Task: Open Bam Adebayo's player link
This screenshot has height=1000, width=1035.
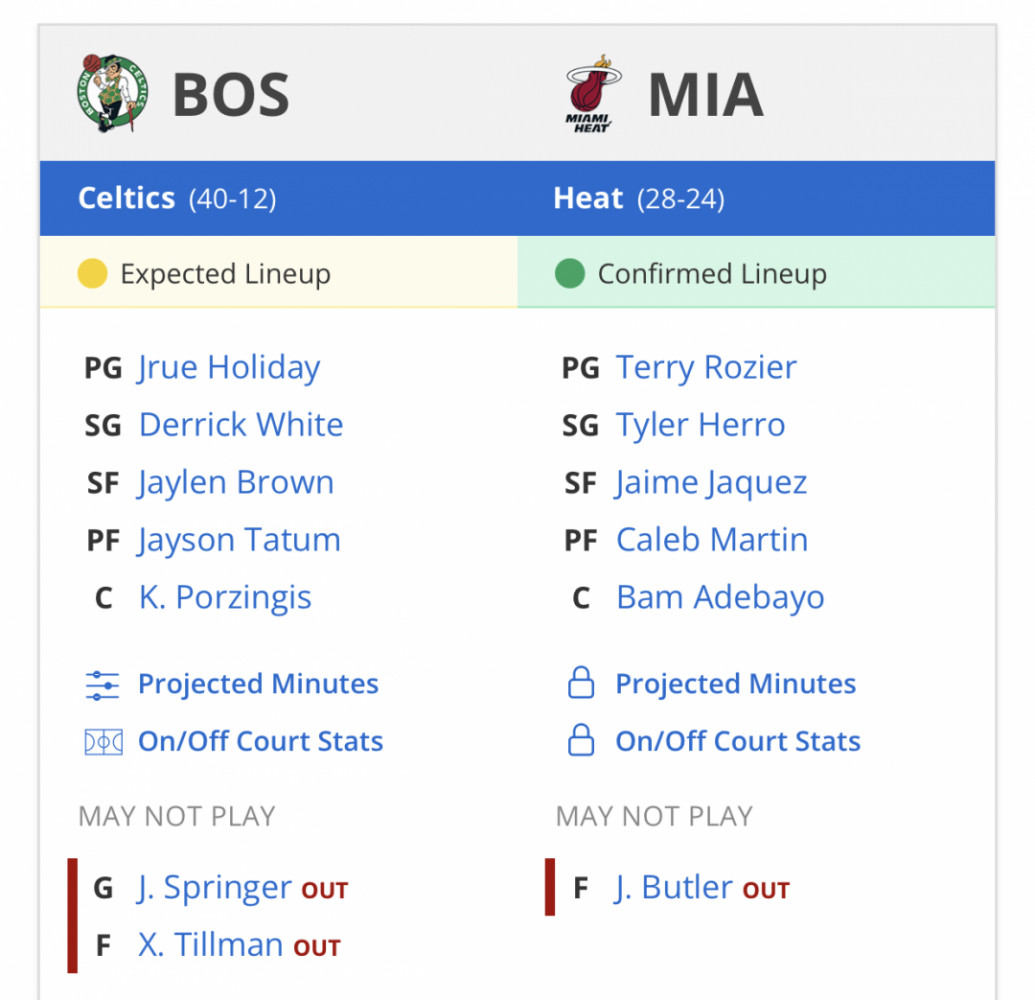Action: click(x=720, y=597)
